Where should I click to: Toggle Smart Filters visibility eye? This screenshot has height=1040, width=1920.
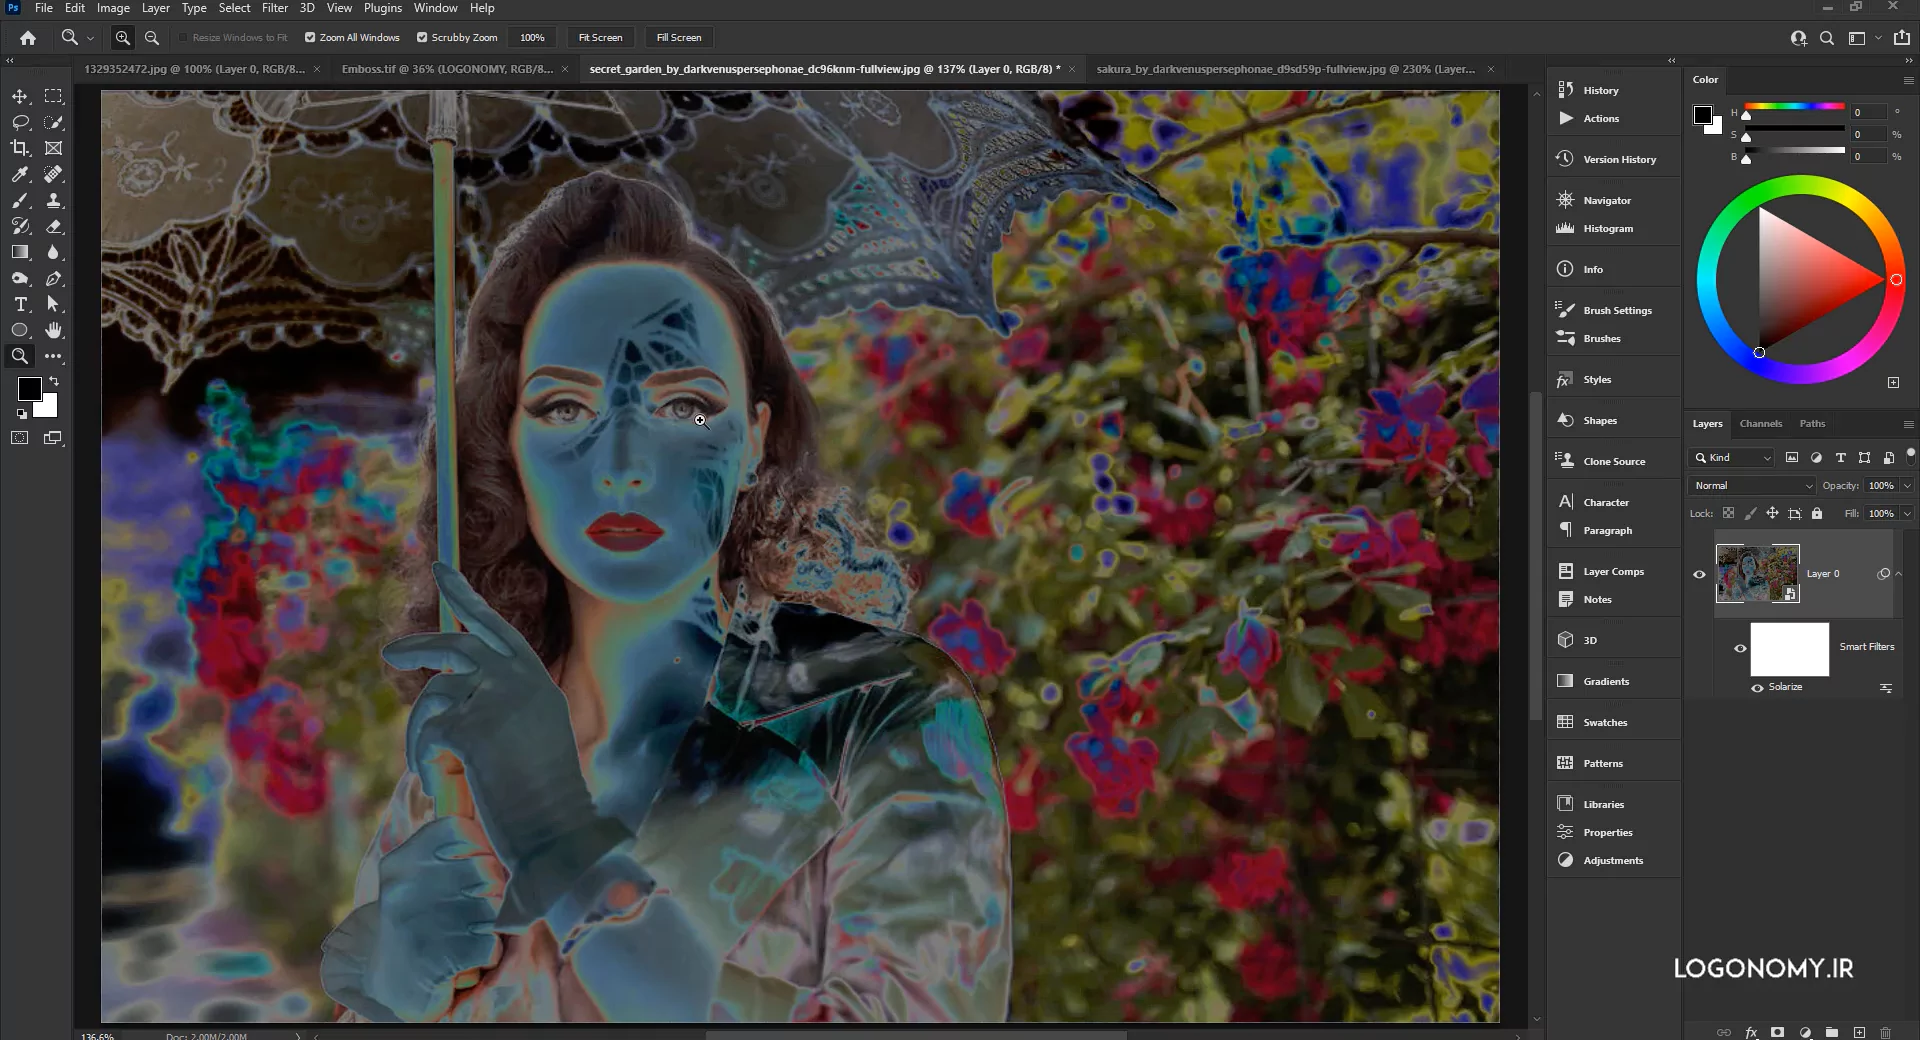point(1740,648)
